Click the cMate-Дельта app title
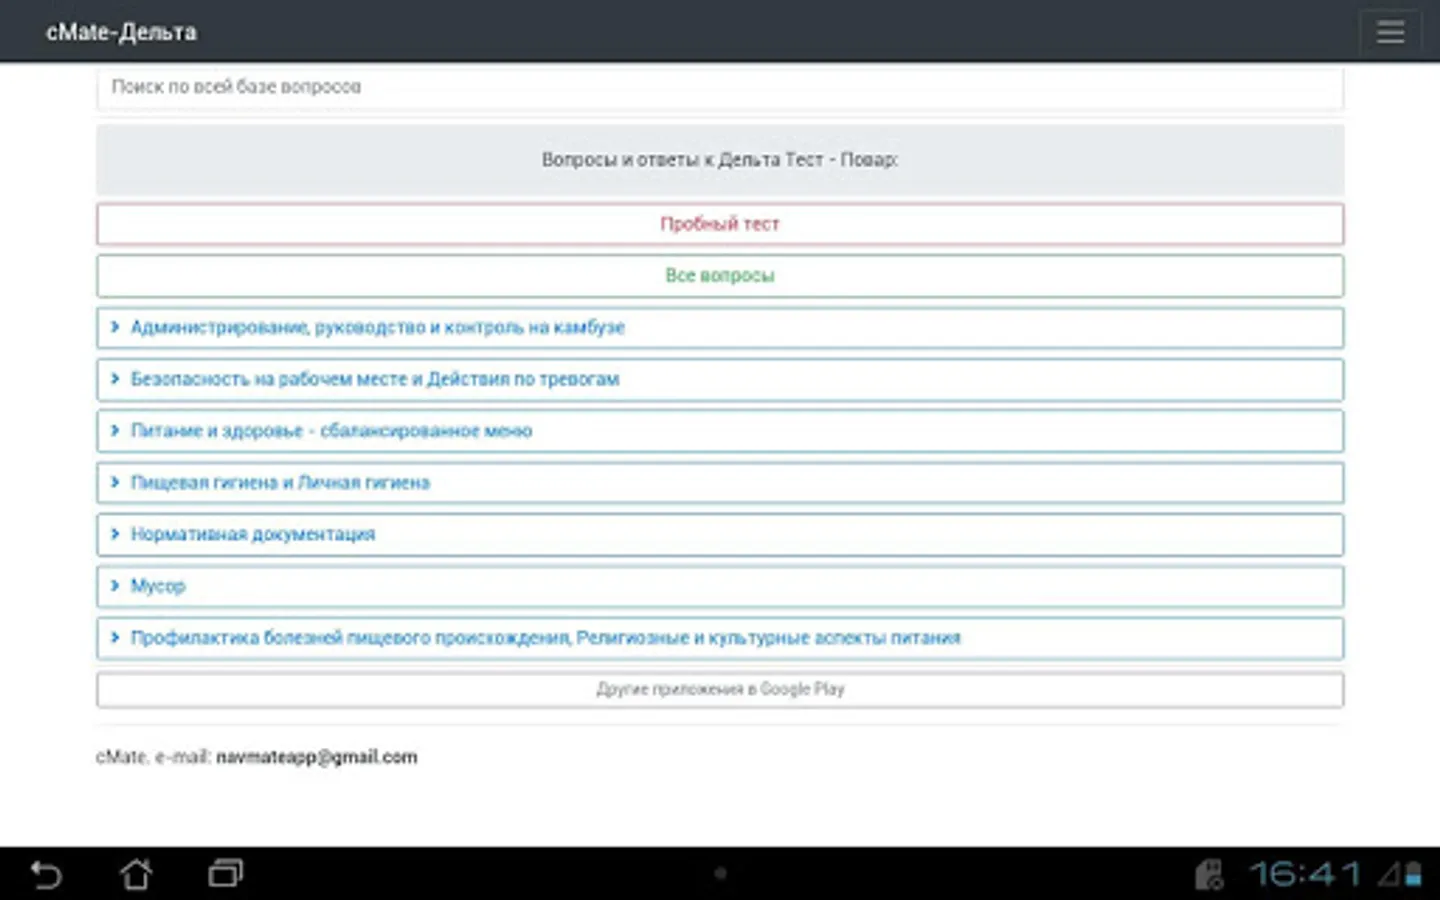Viewport: 1440px width, 900px height. 121,32
